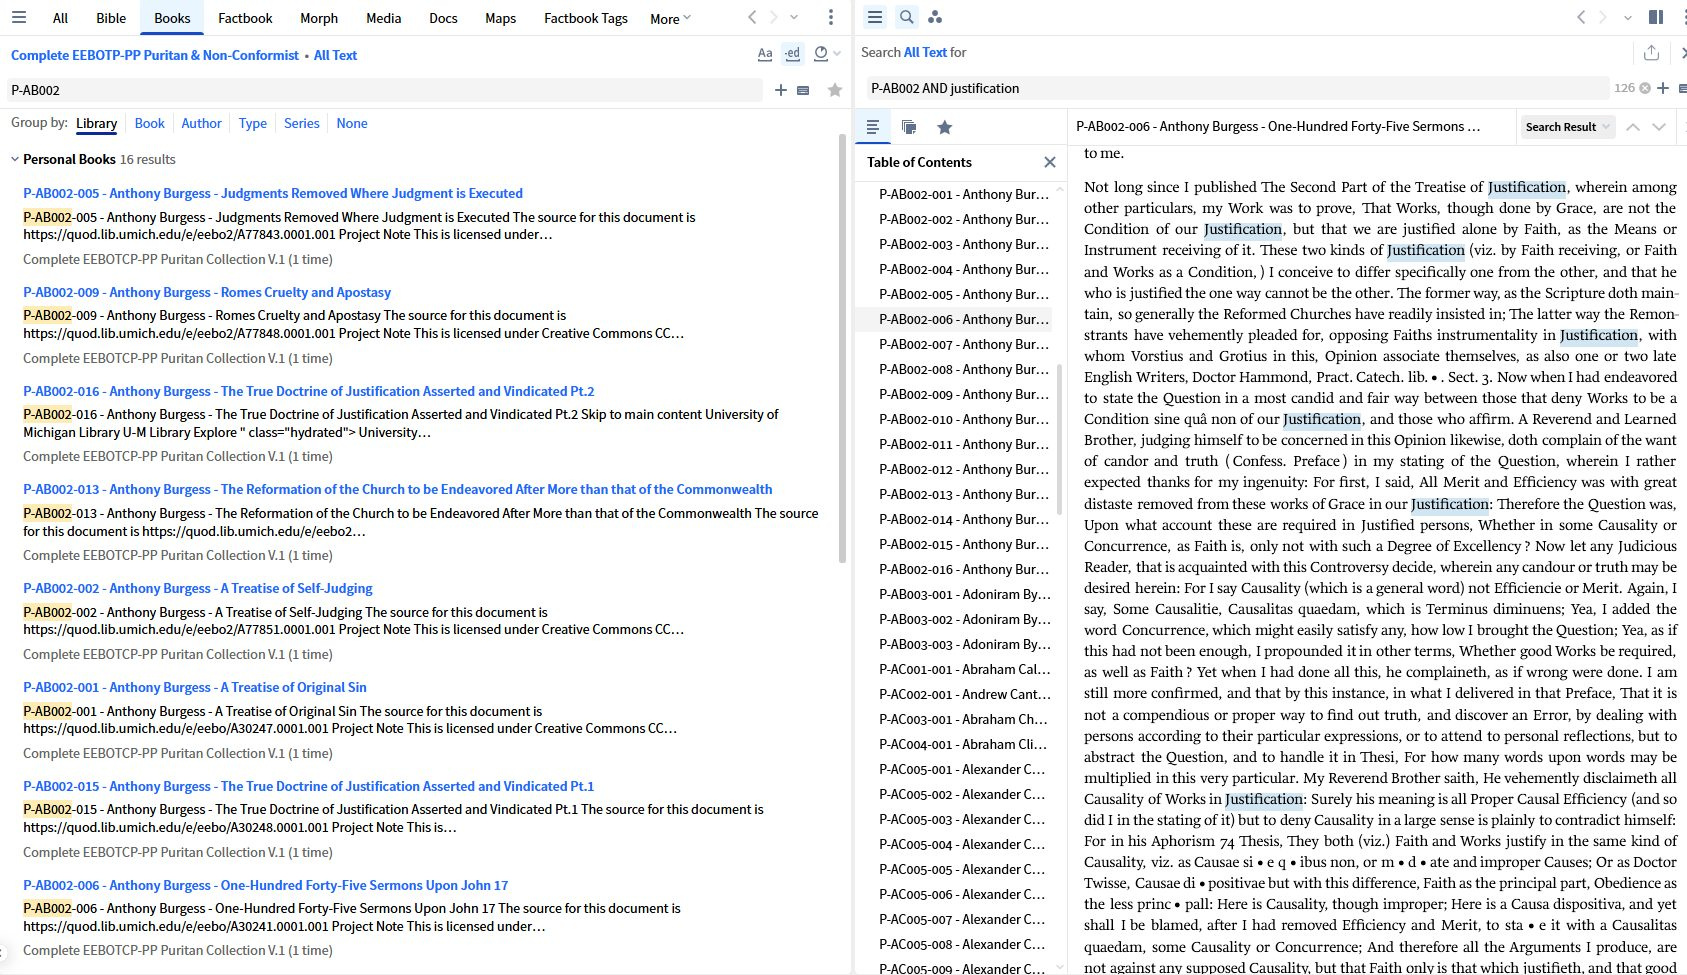Click the 'All Text' link in left panel
This screenshot has width=1687, height=975.
pyautogui.click(x=335, y=55)
